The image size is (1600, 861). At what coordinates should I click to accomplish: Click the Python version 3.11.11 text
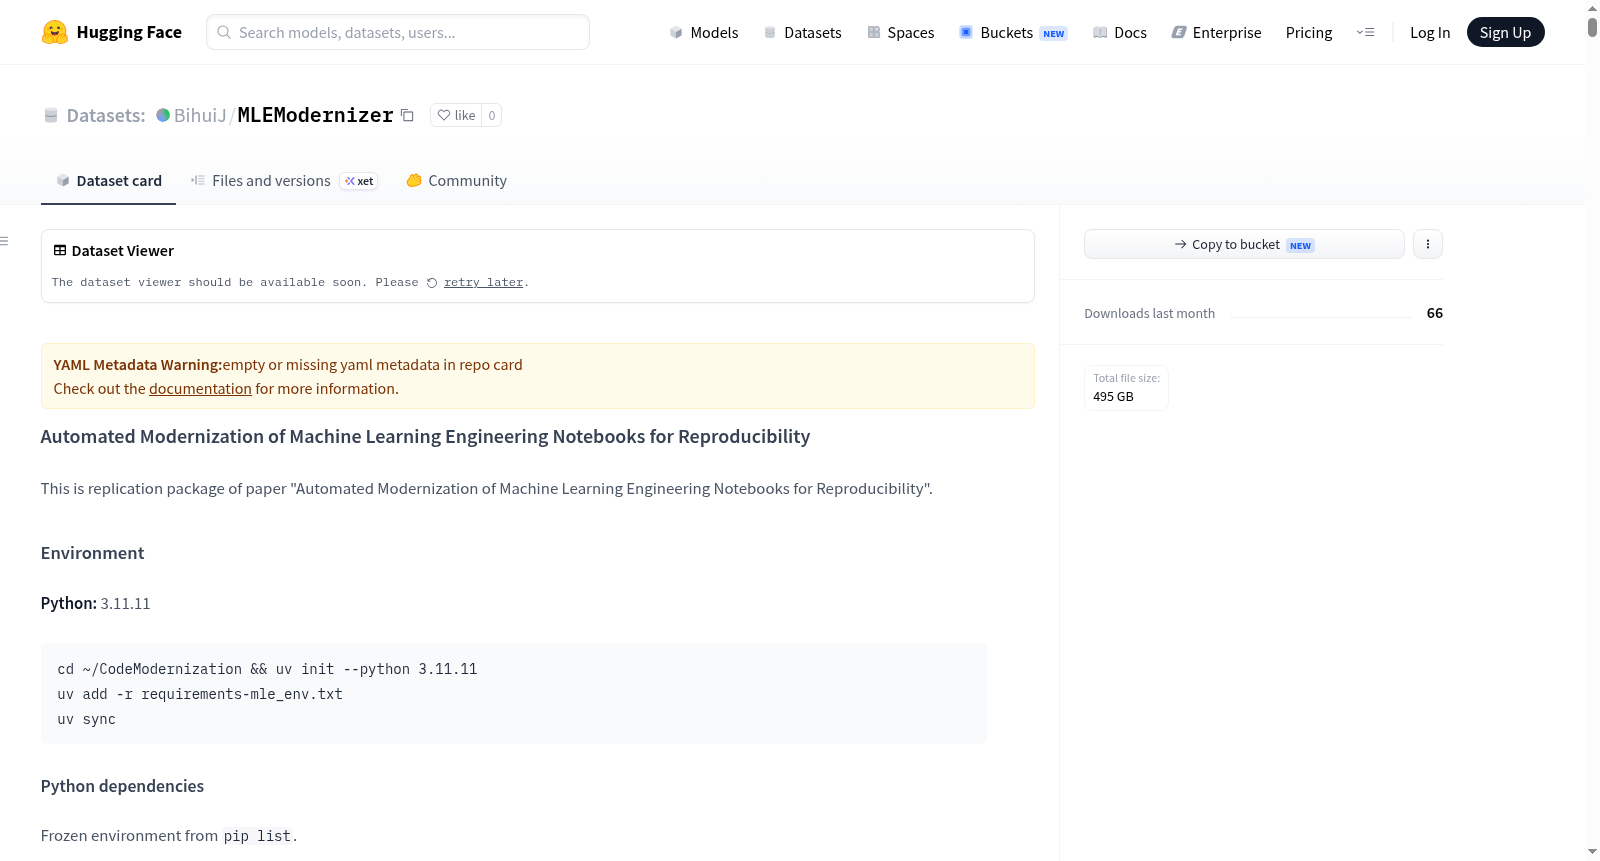tap(125, 604)
